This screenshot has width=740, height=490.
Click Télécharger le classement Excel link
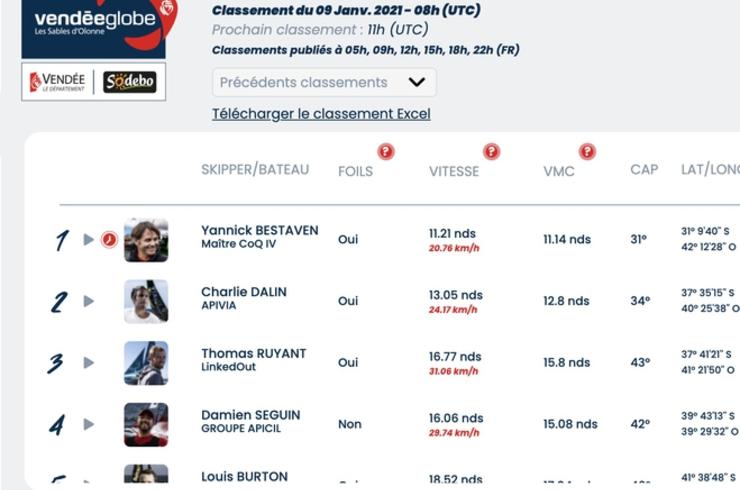click(x=321, y=114)
